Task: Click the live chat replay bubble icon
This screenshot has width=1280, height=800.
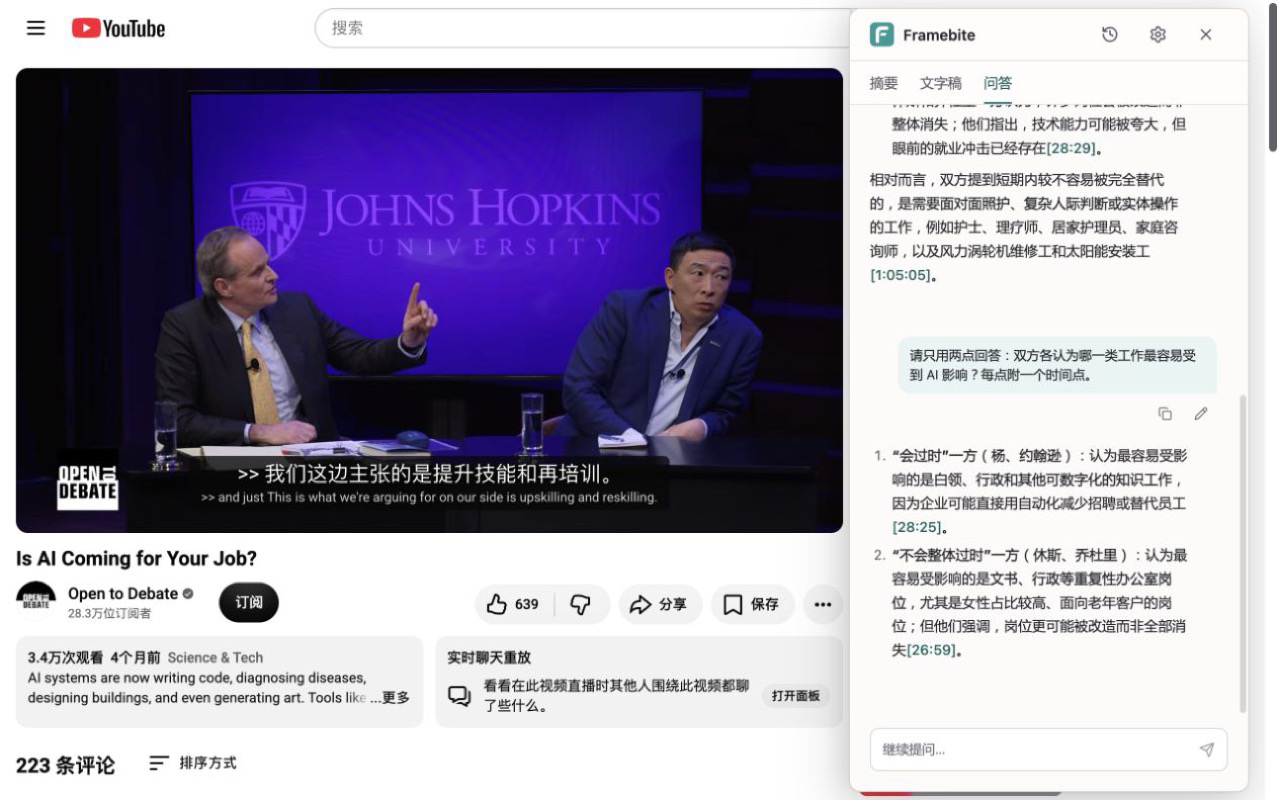Action: click(x=459, y=695)
